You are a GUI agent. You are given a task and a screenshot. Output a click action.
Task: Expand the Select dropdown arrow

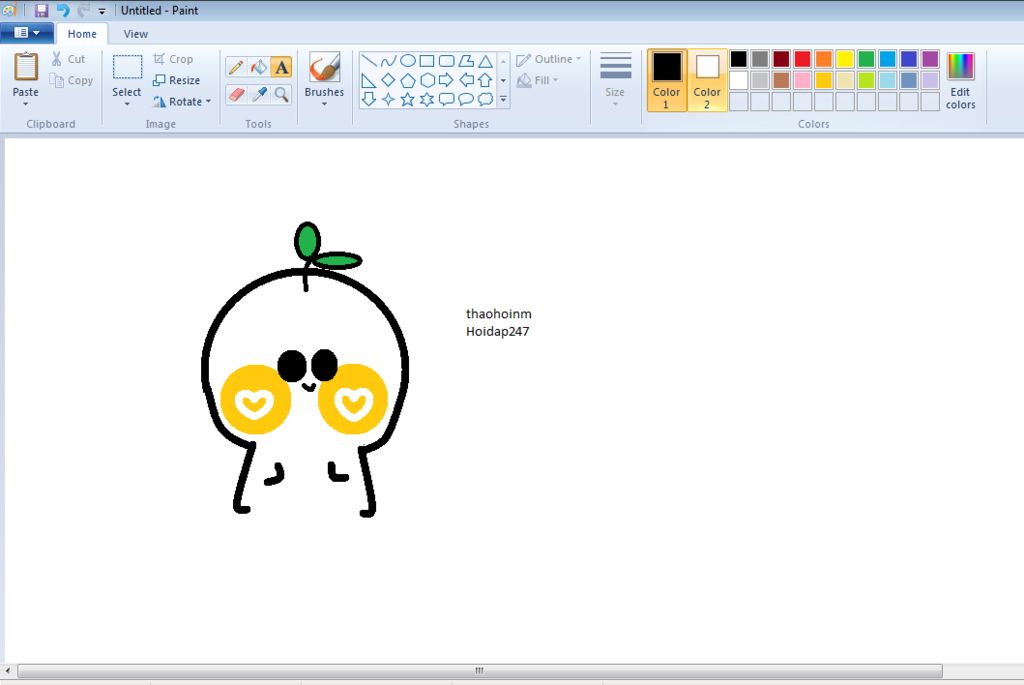coord(127,104)
